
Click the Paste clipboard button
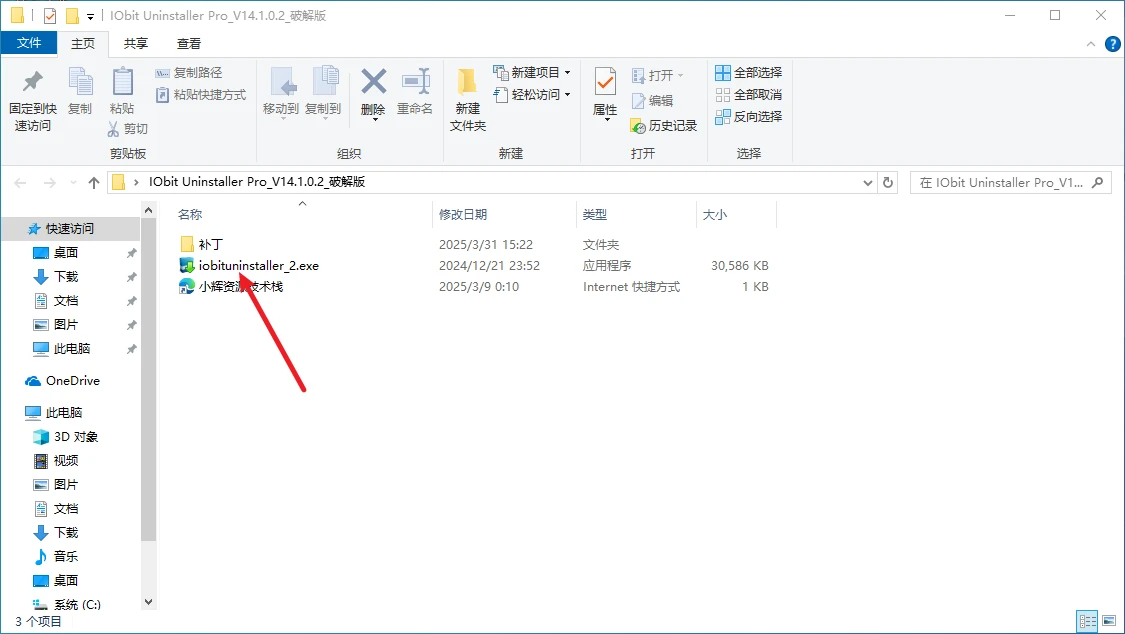pyautogui.click(x=122, y=91)
